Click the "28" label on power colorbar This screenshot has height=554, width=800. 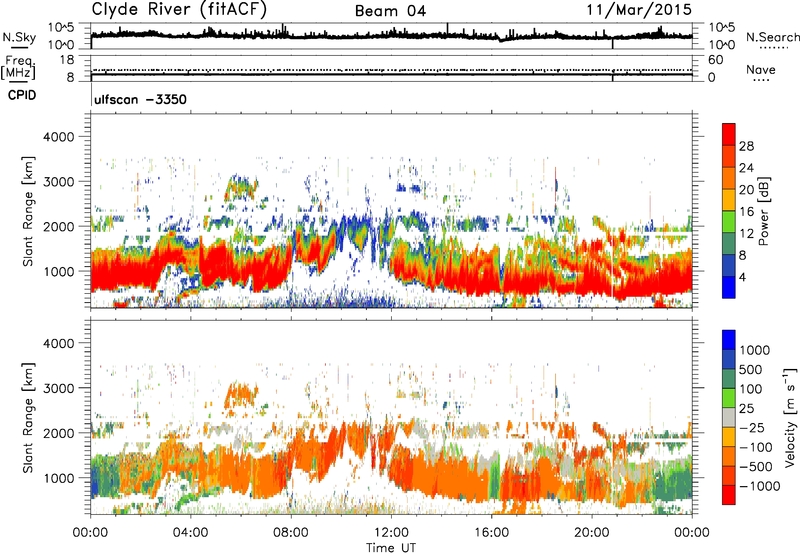tap(746, 146)
